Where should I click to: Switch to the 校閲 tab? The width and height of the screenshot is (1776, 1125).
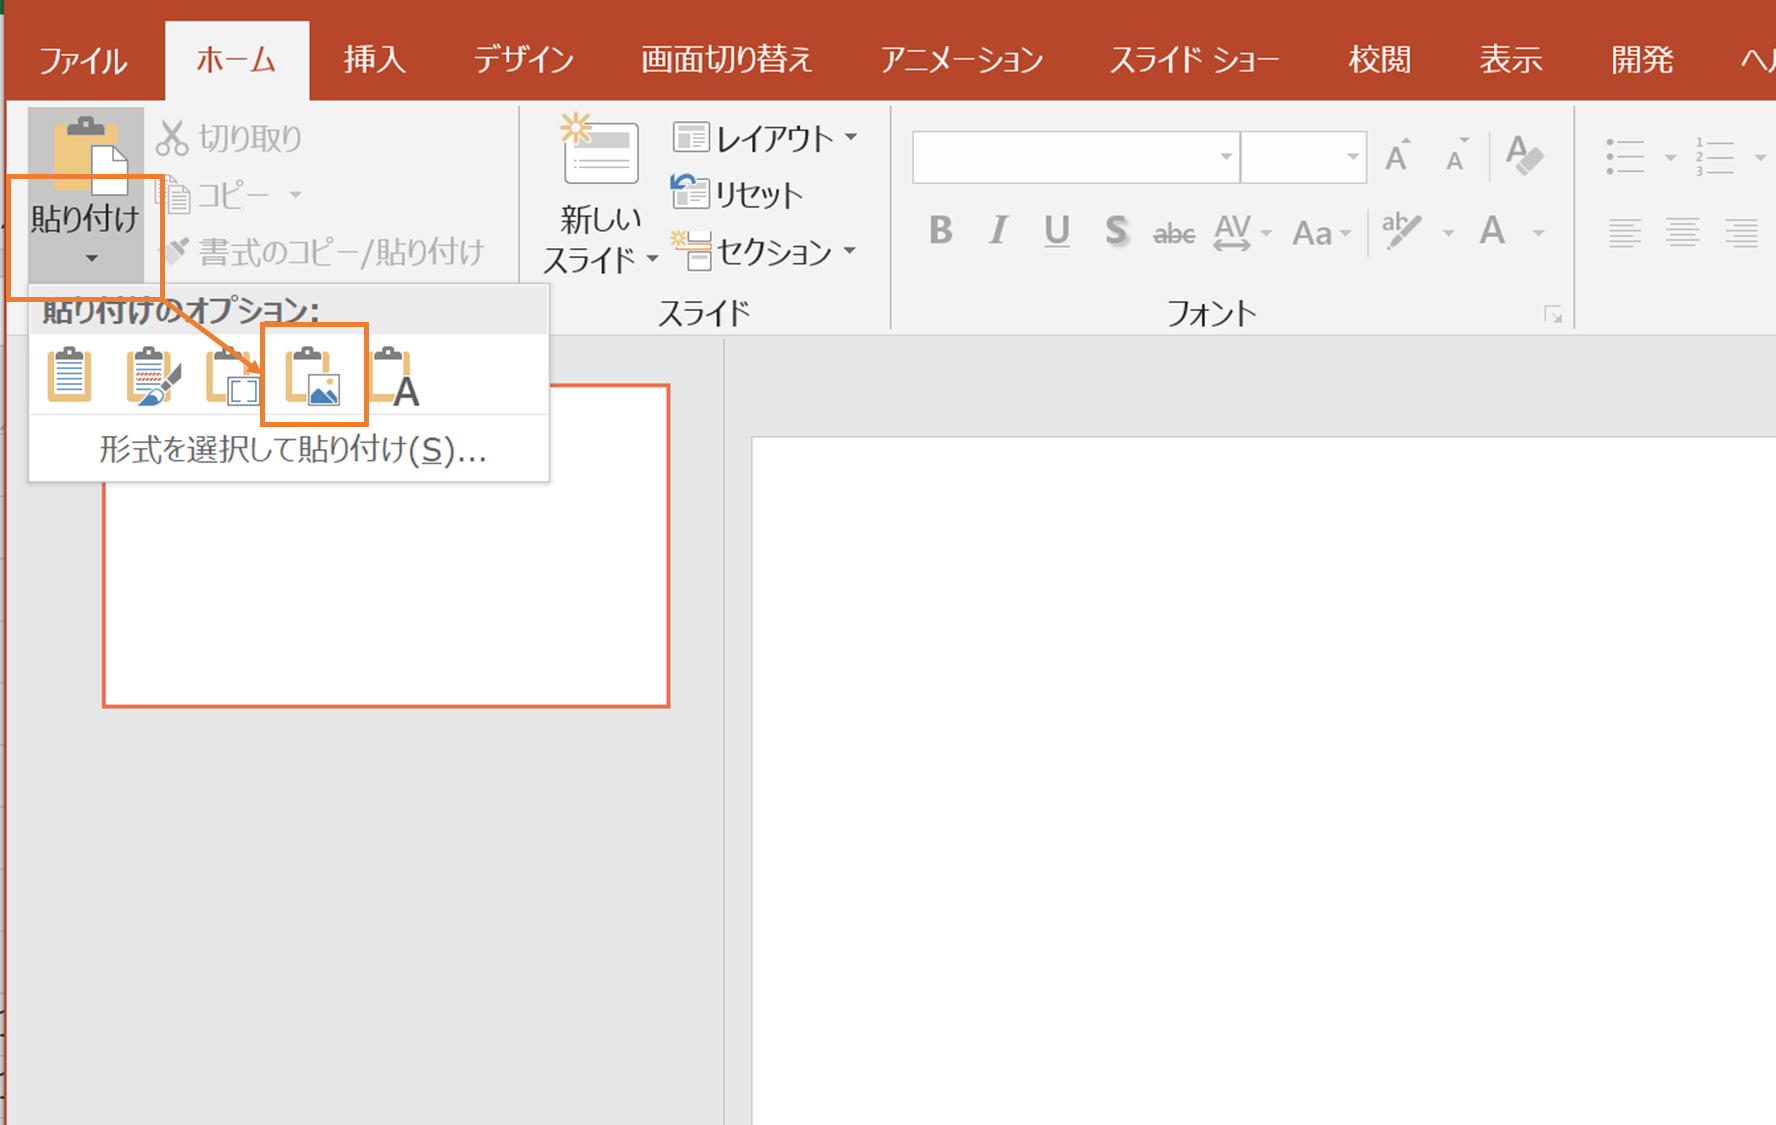pos(1380,60)
